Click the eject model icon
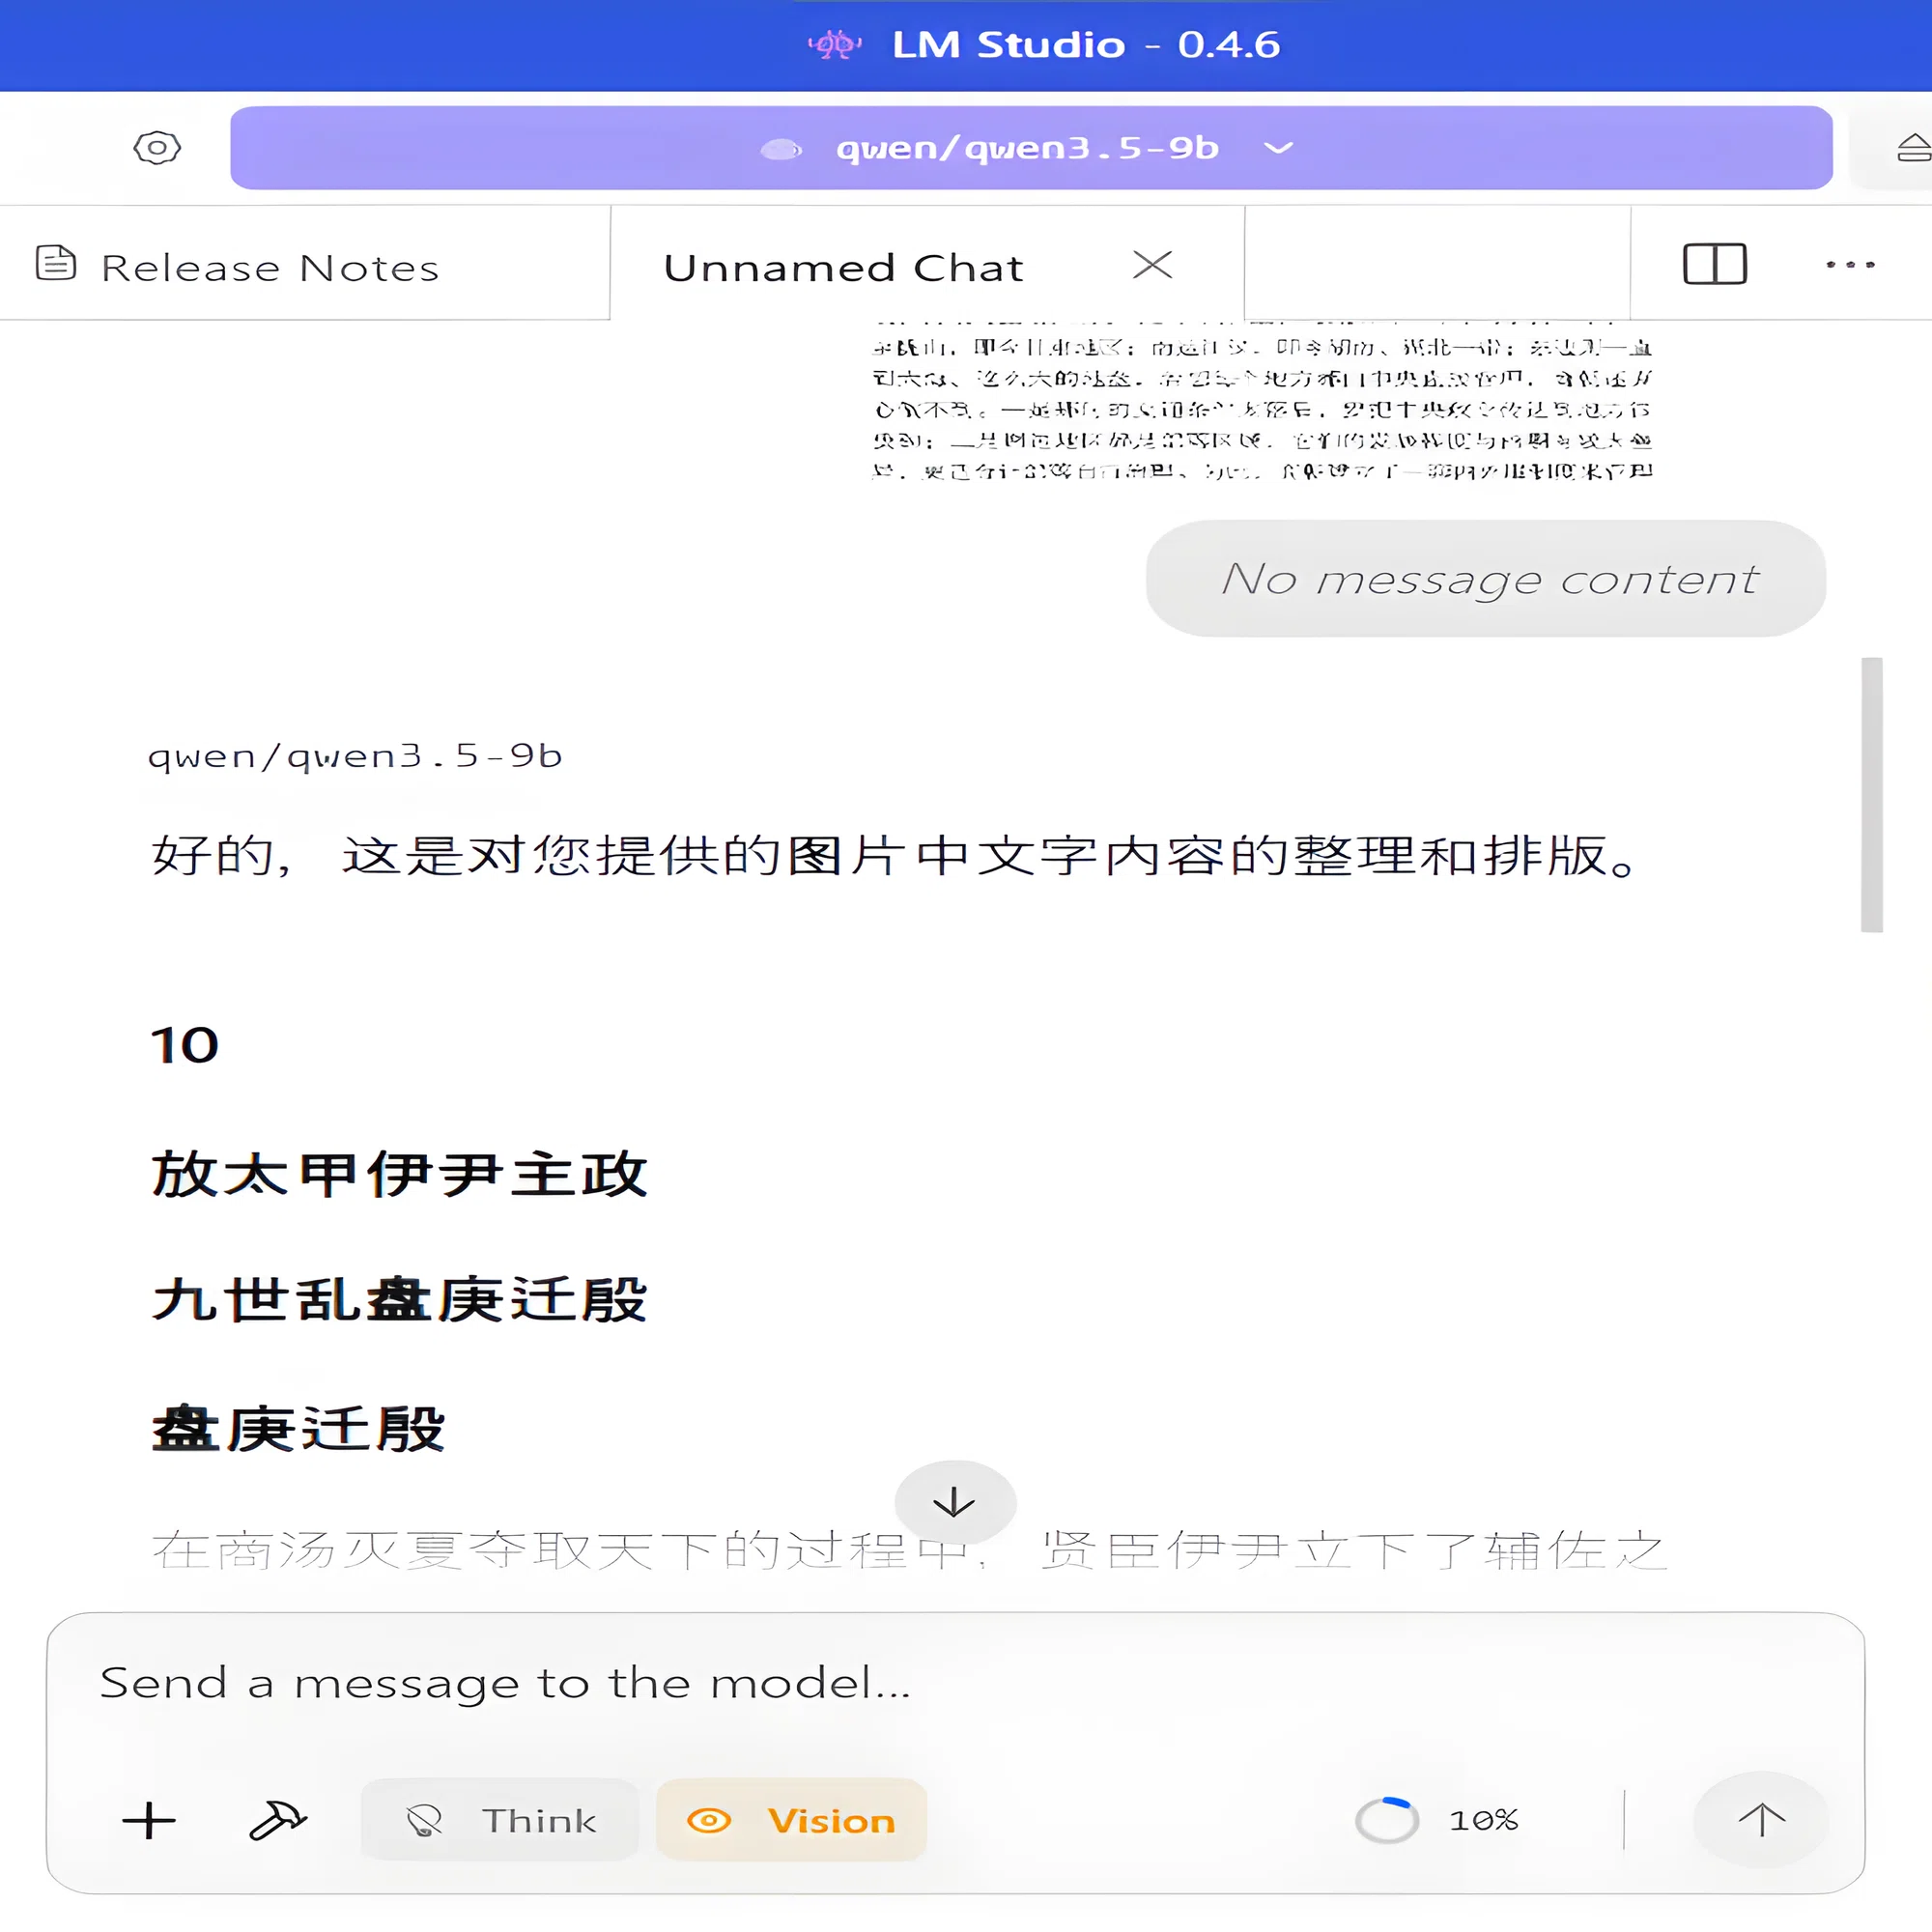Image resolution: width=1932 pixels, height=1932 pixels. tap(1914, 148)
